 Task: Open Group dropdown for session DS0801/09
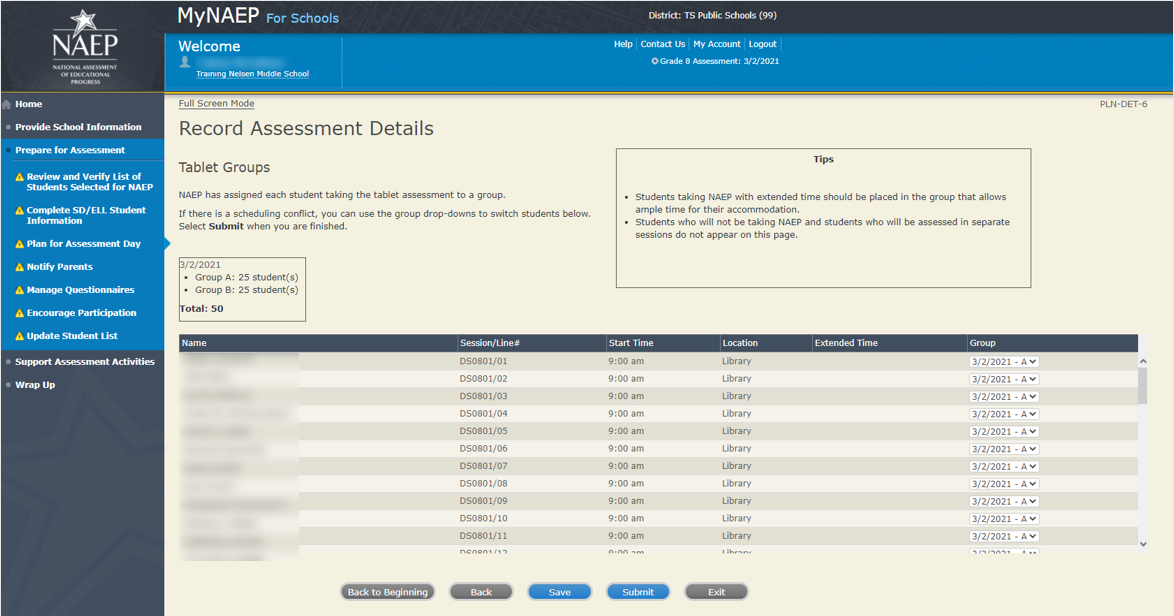[1003, 502]
